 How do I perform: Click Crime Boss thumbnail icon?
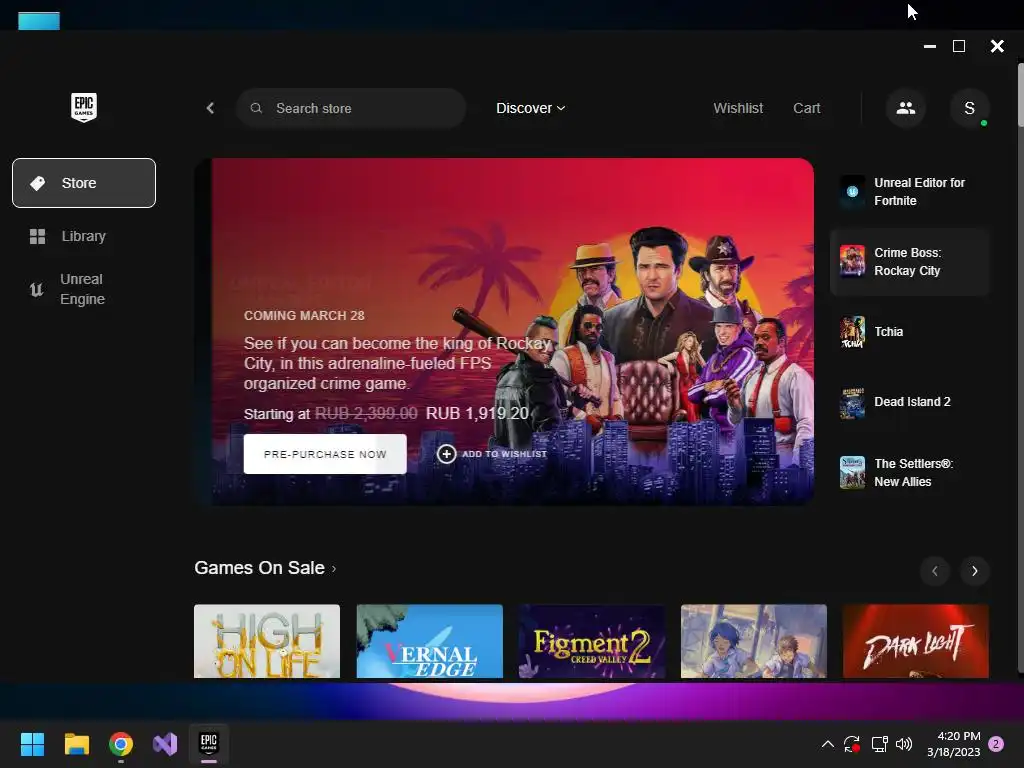point(852,261)
